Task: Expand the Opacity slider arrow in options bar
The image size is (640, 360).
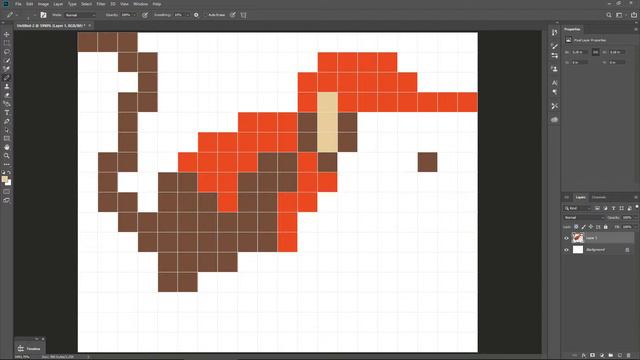Action: pos(134,15)
